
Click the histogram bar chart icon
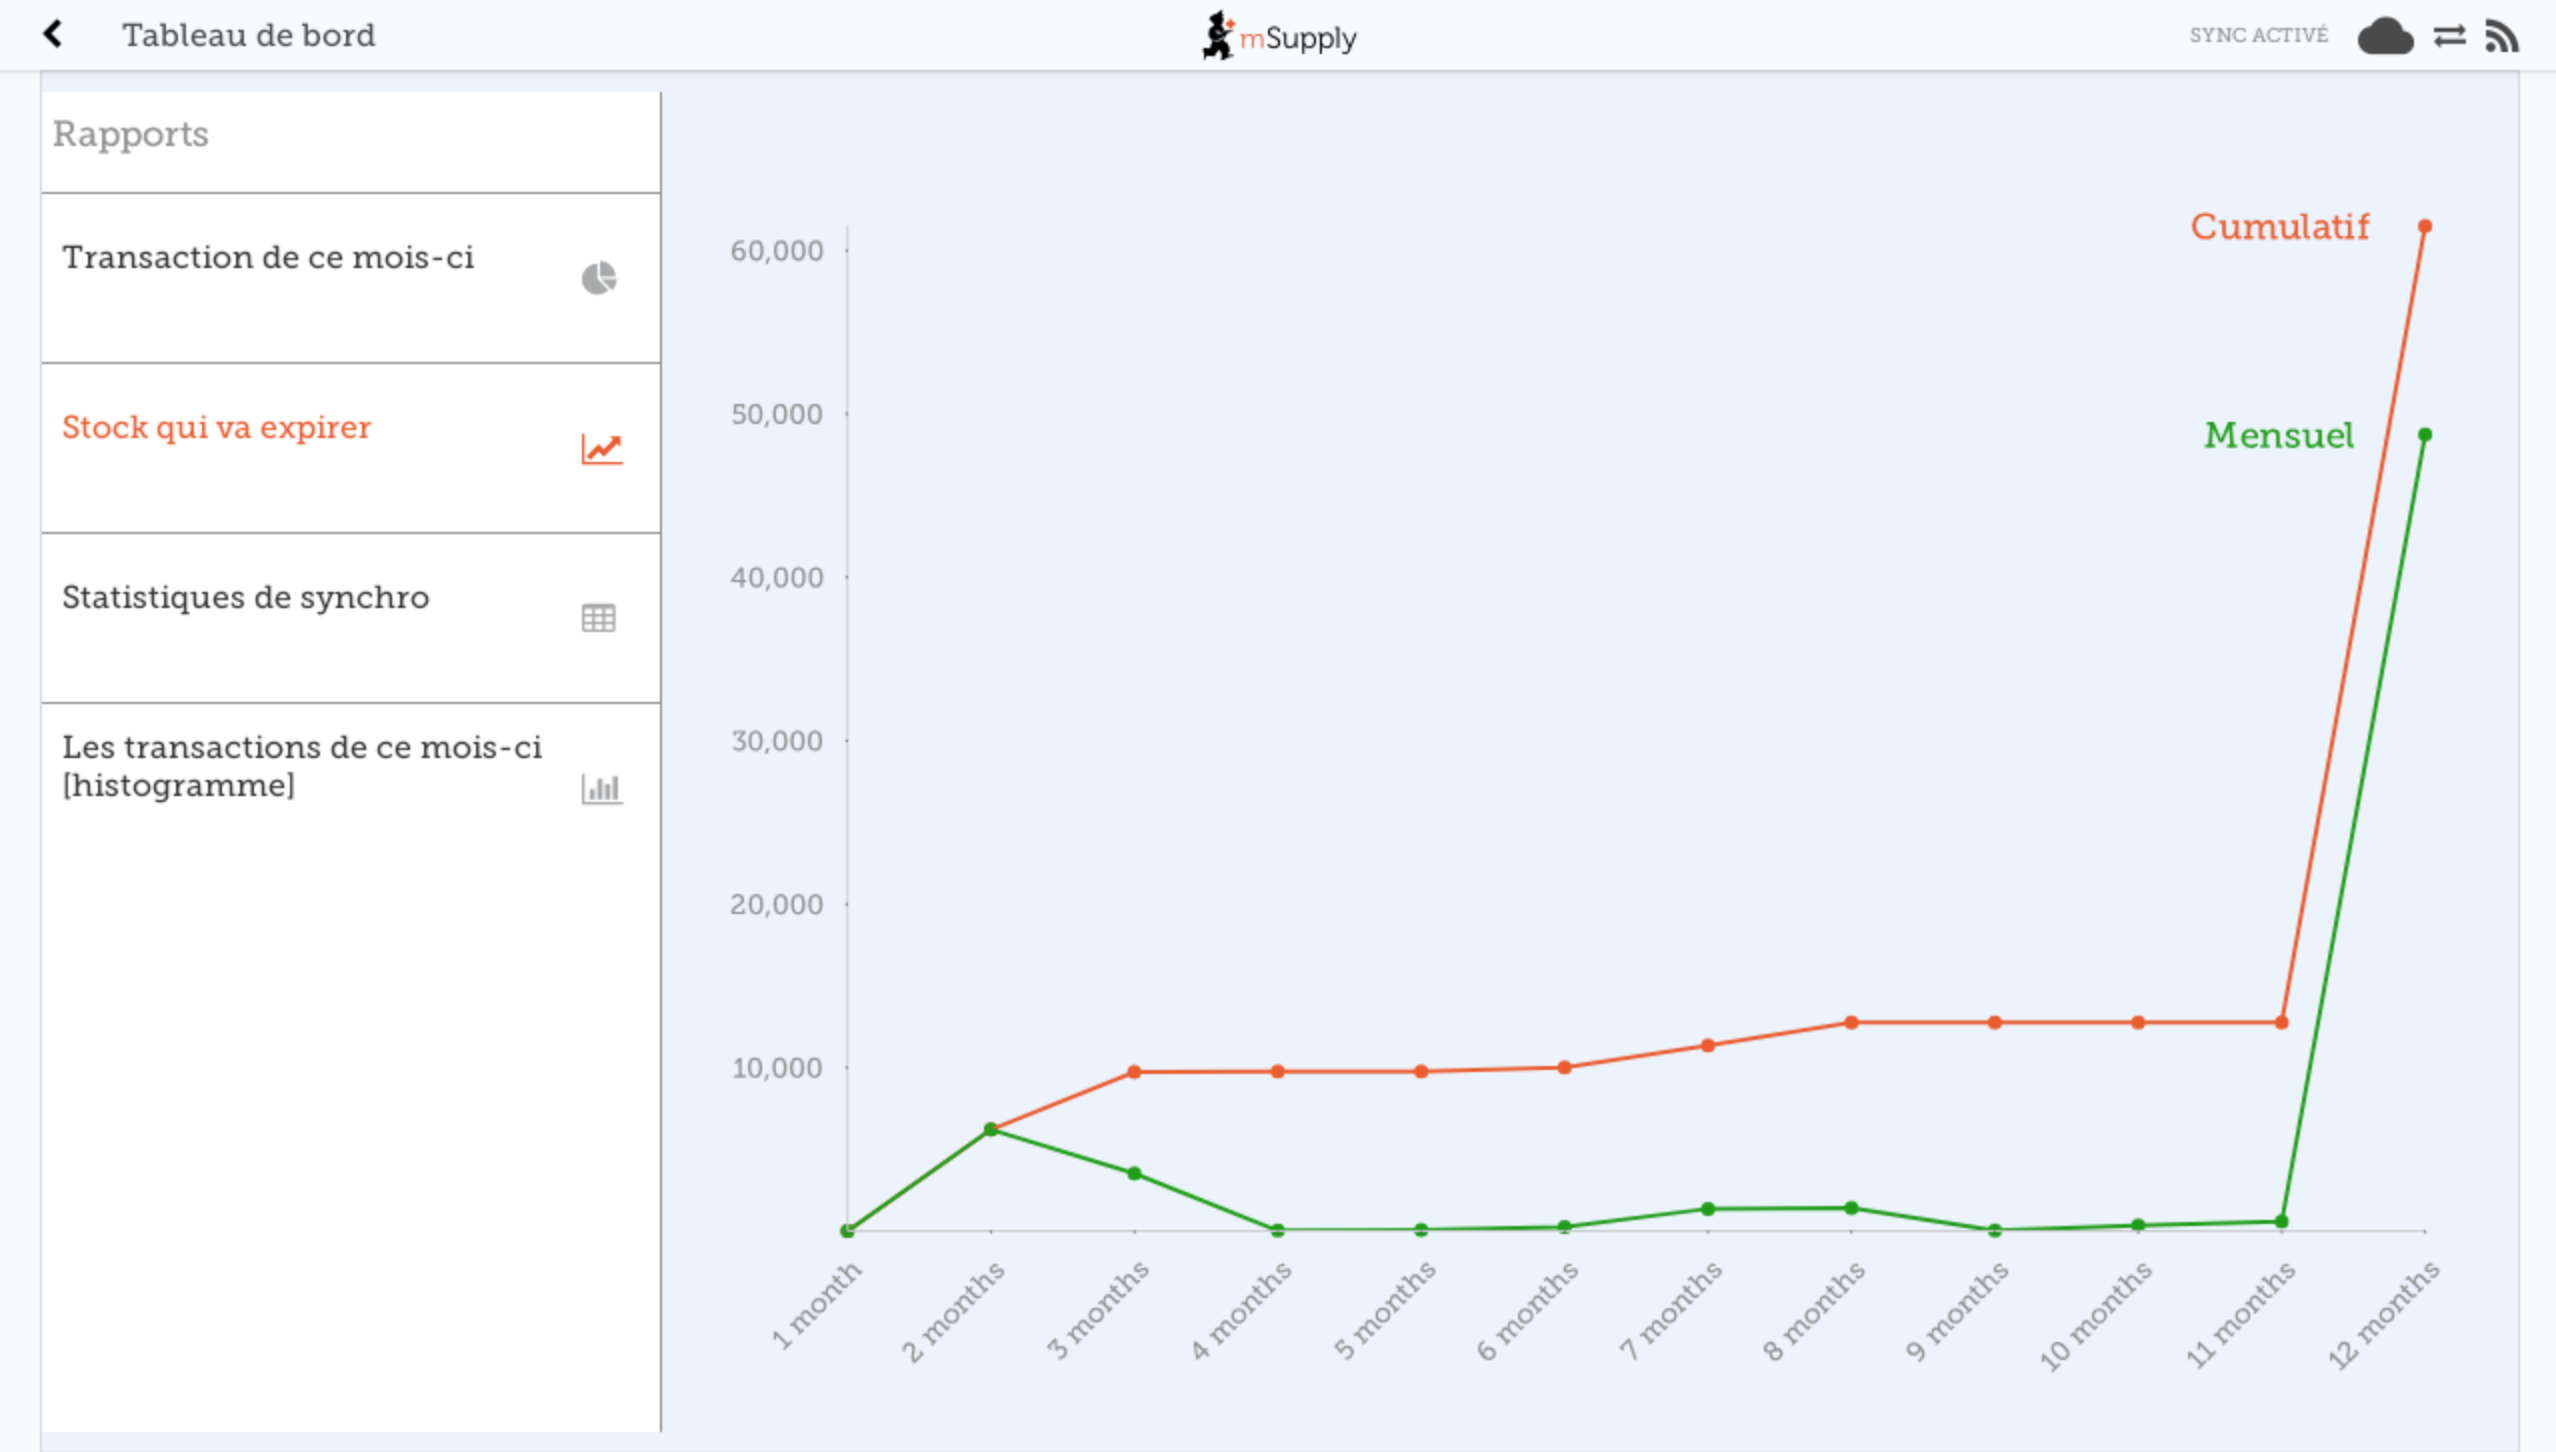(601, 788)
